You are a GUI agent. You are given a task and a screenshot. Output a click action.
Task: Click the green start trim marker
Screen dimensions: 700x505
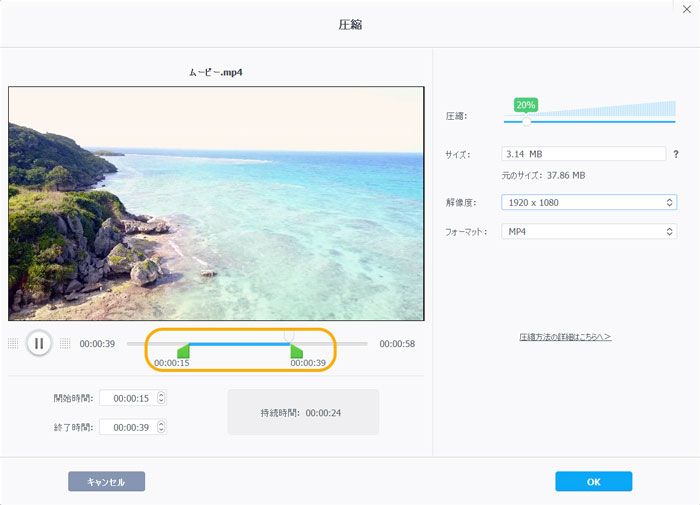click(183, 351)
